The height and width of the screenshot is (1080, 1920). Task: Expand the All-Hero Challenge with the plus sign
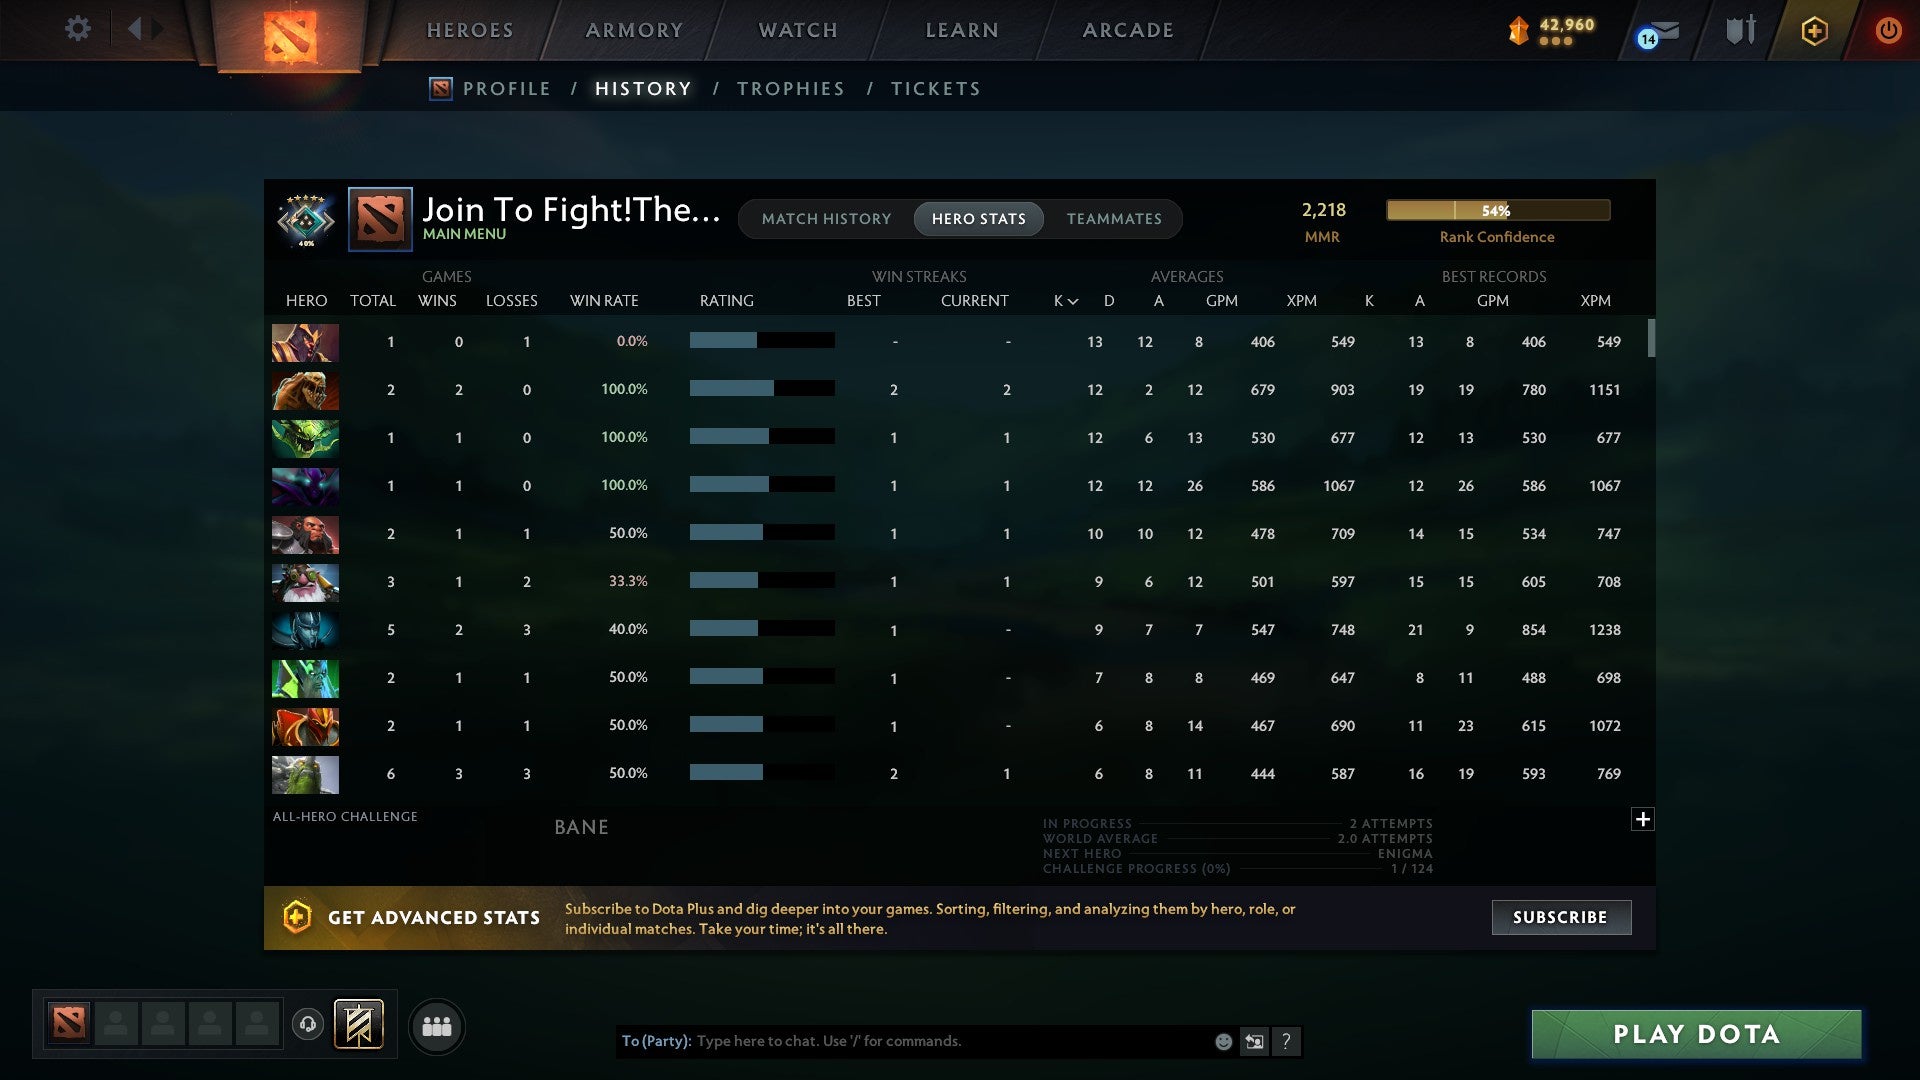point(1643,819)
